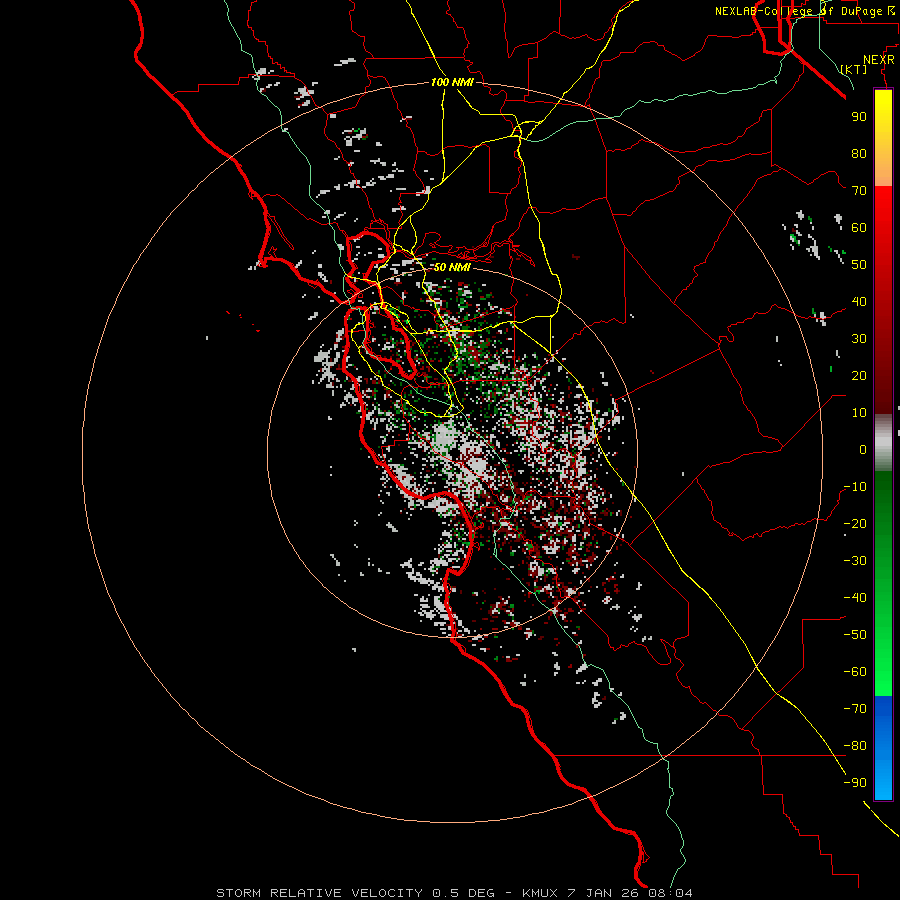Pick the gray zero-velocity segment of color bar
This screenshot has height=900, width=900.
[883, 443]
